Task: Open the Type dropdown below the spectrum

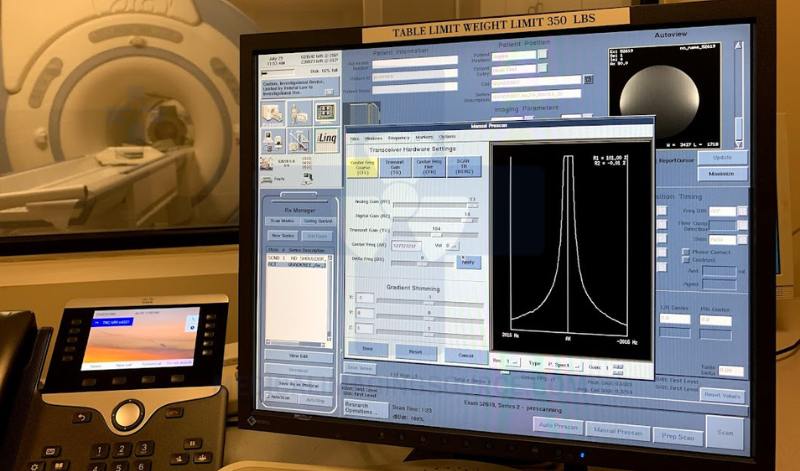Action: [x=563, y=365]
